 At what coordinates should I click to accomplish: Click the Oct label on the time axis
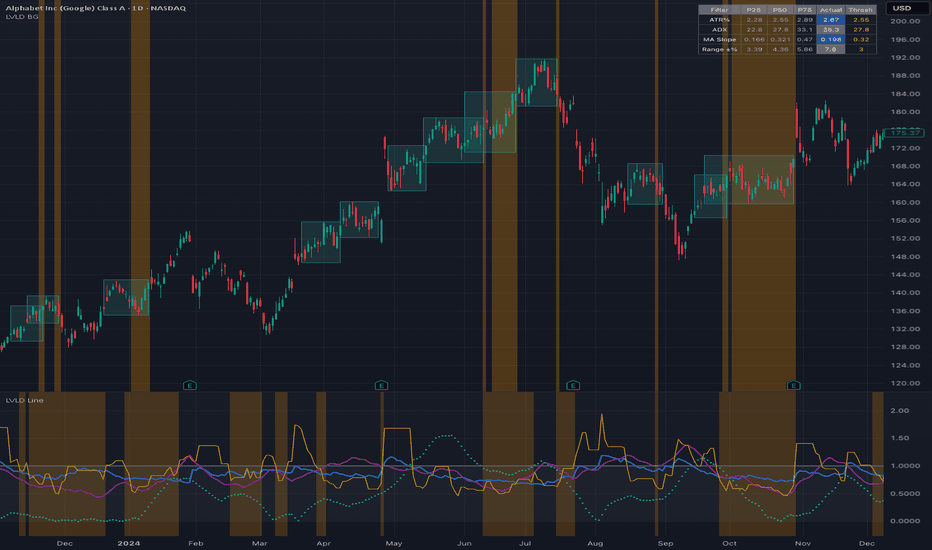(729, 543)
